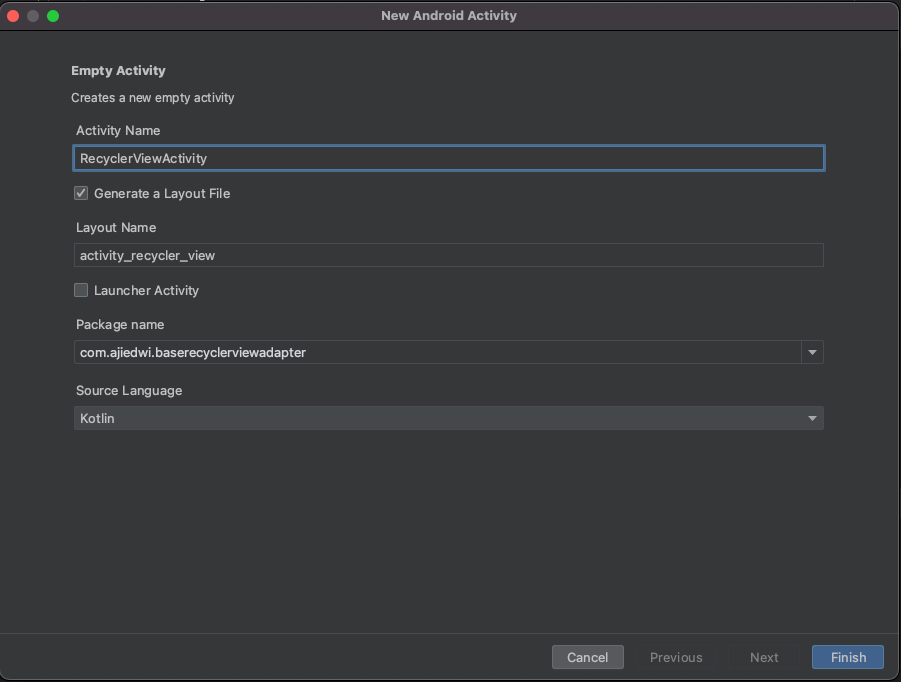Click inside the RecyclerViewActivity name field

click(448, 158)
